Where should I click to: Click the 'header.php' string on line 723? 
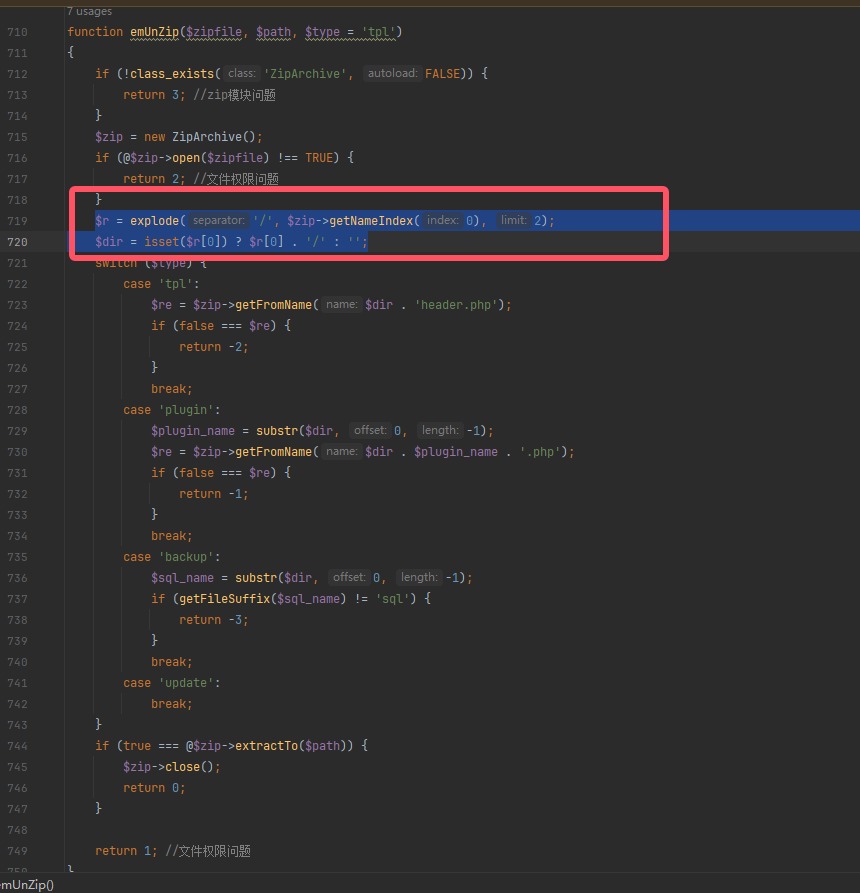pyautogui.click(x=456, y=305)
